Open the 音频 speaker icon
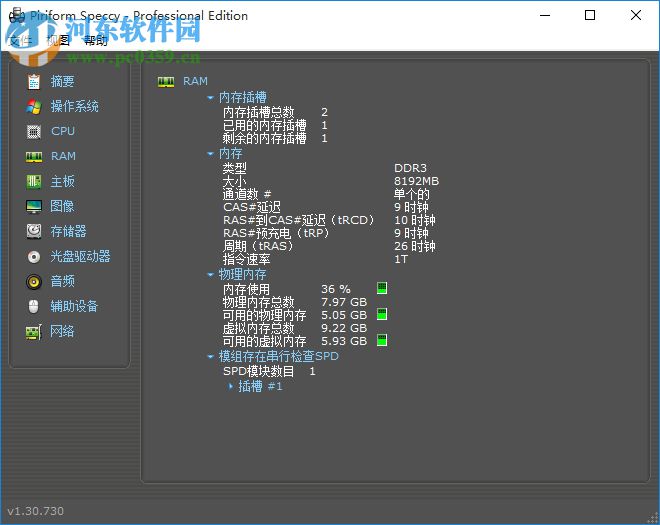Screen dimensions: 660x525 point(34,282)
